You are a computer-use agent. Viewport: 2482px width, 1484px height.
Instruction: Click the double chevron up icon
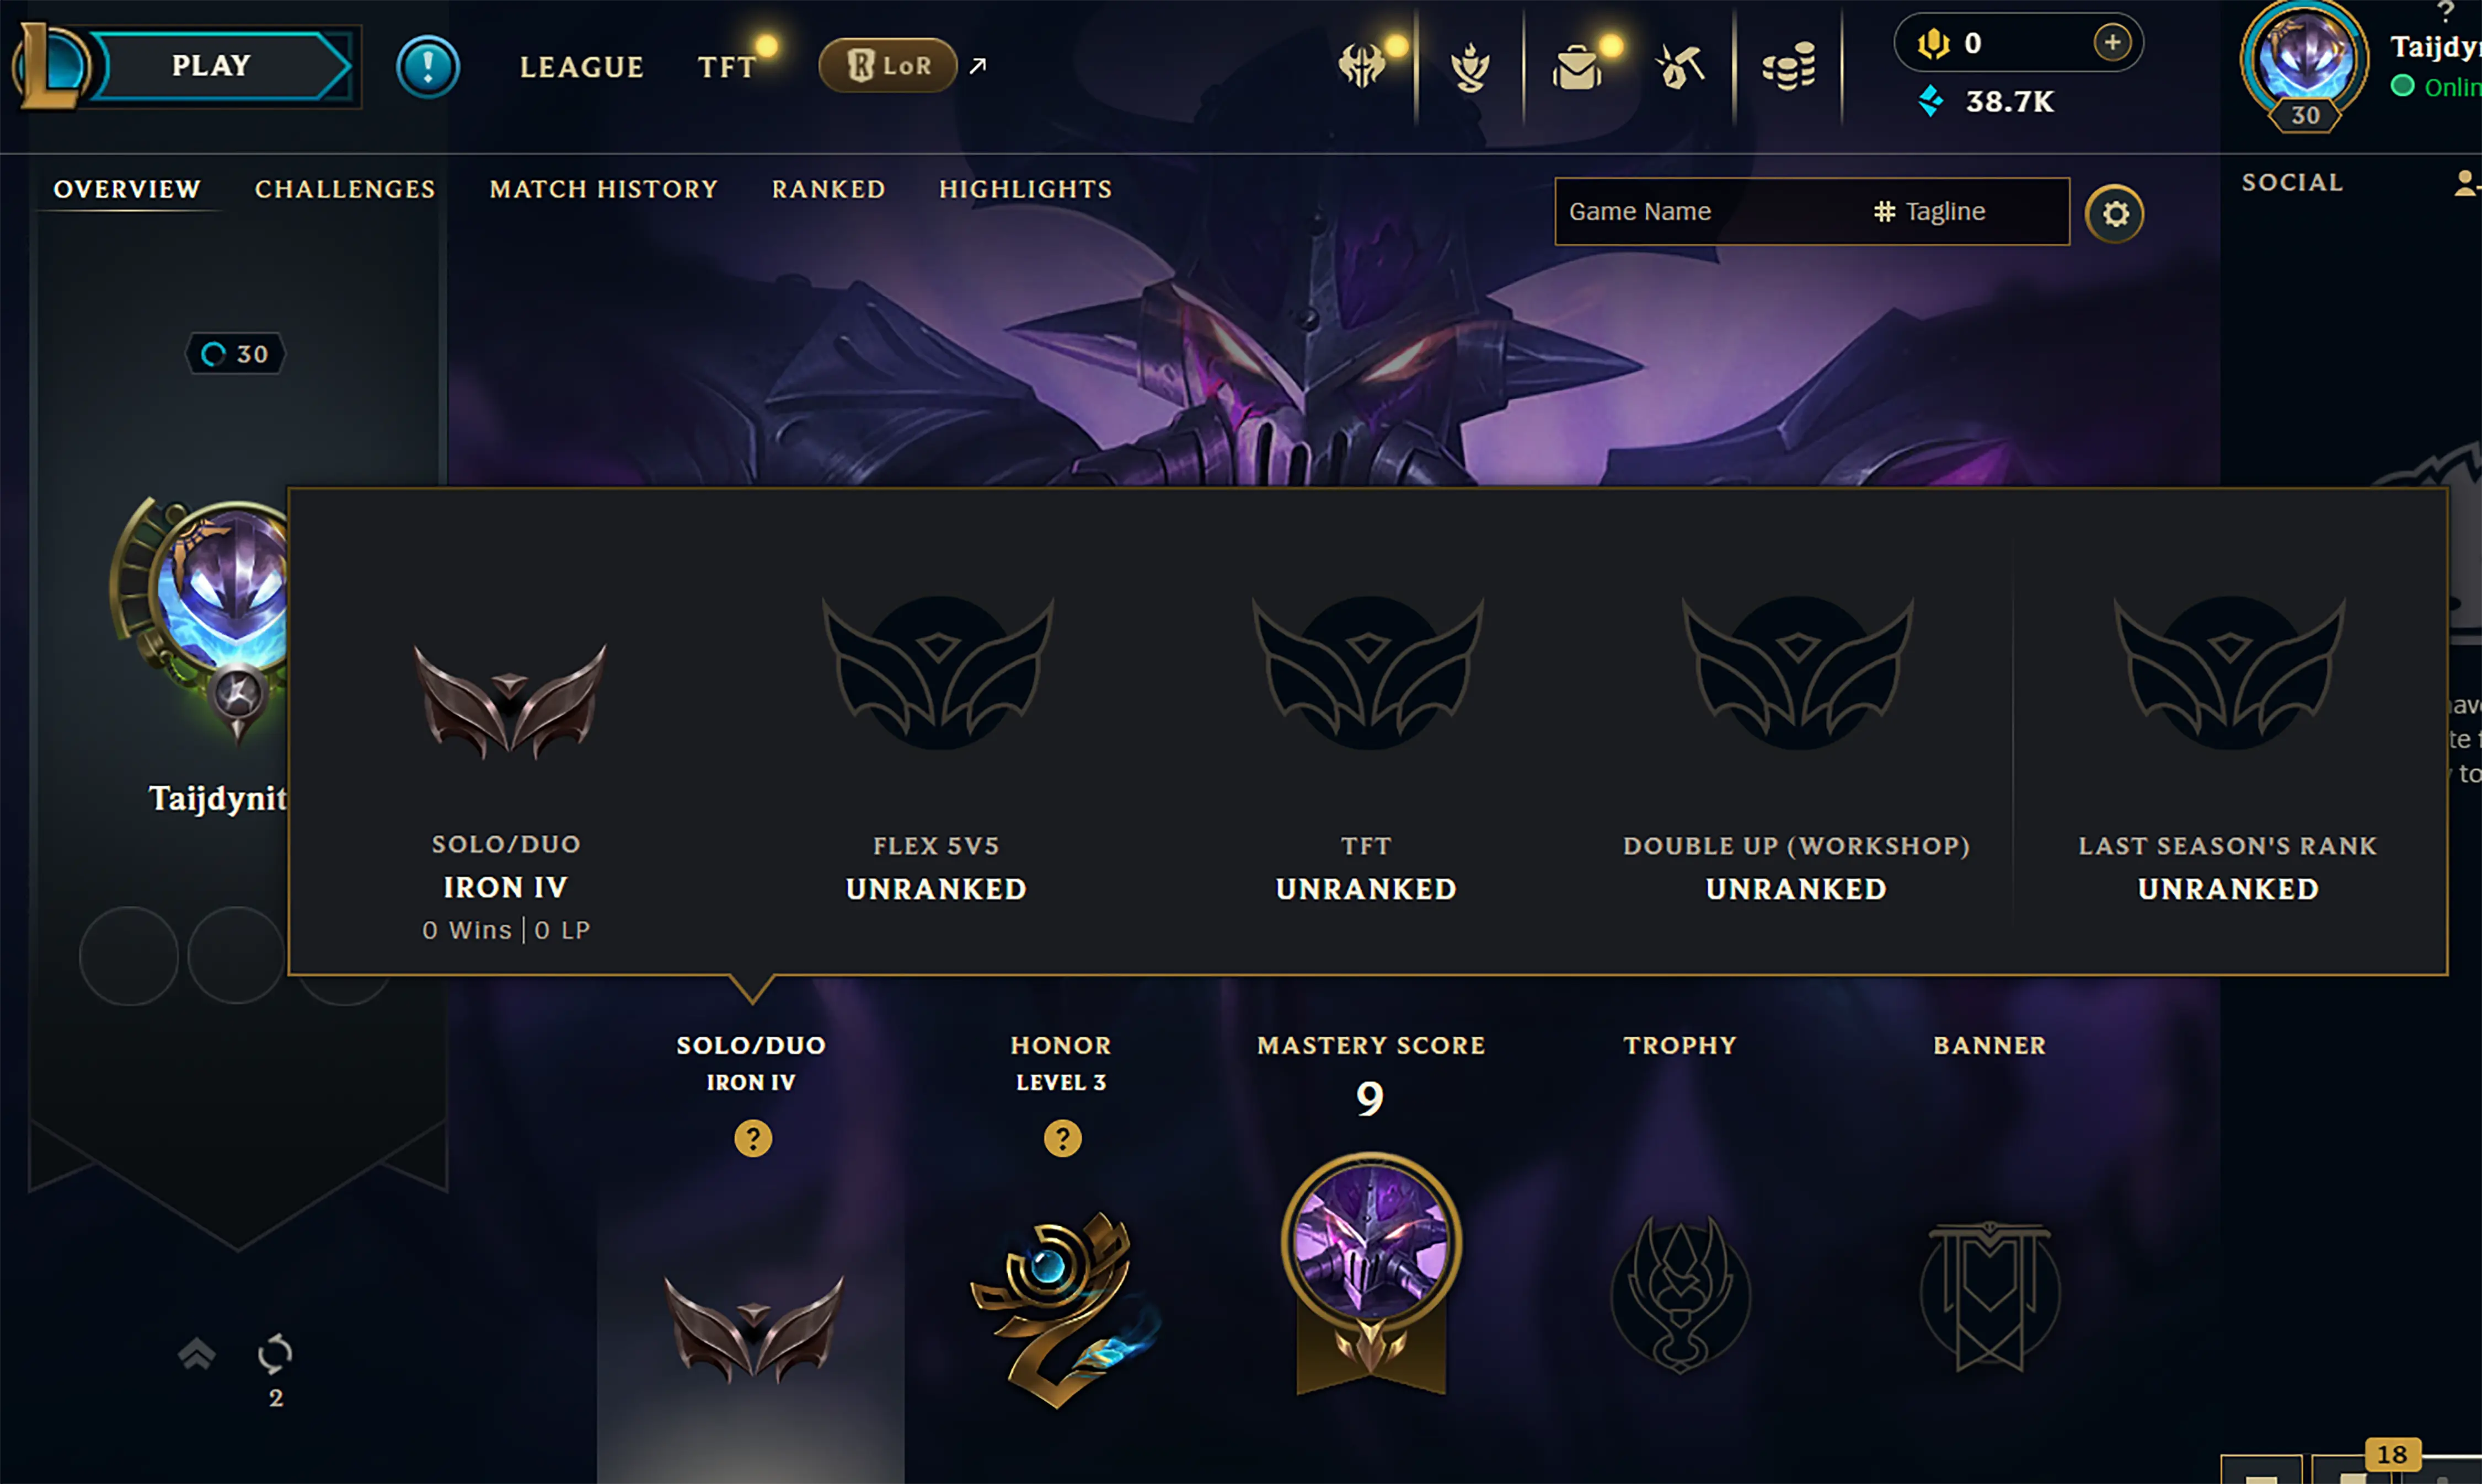(196, 1354)
